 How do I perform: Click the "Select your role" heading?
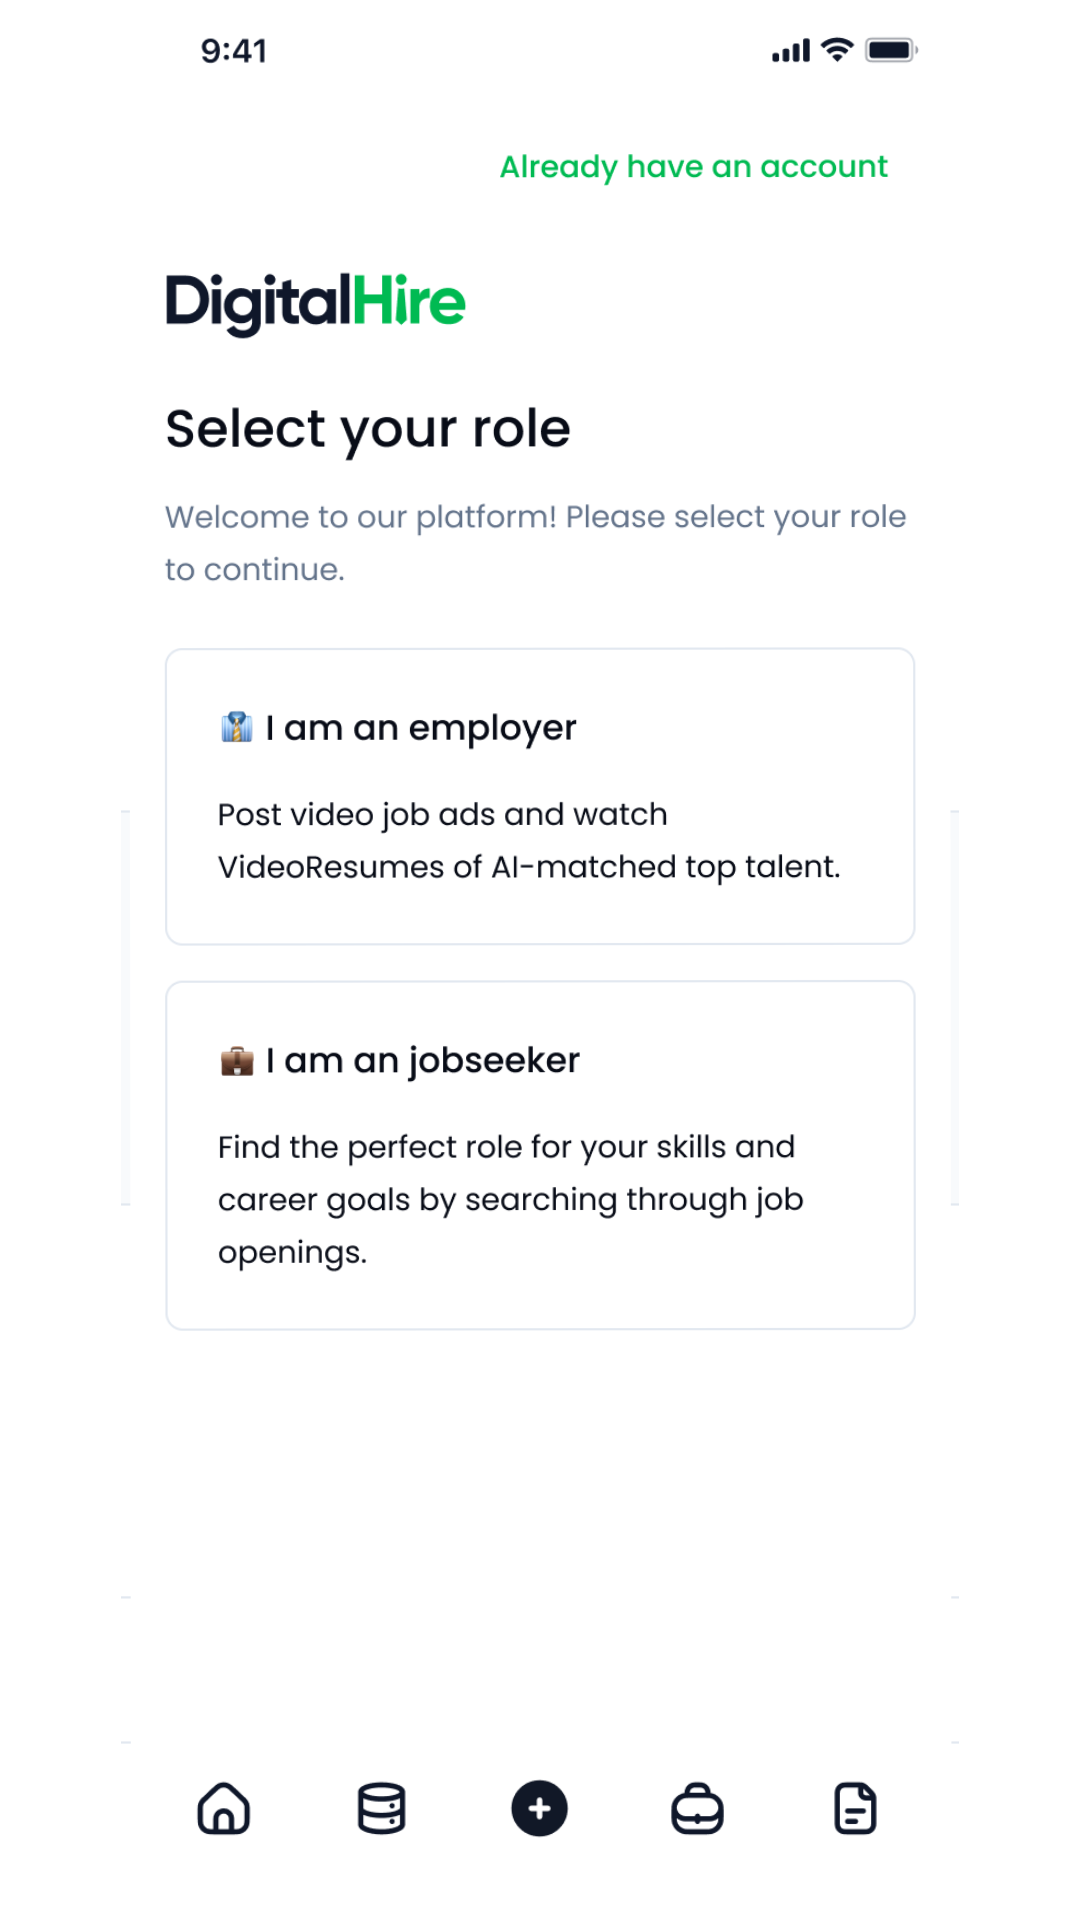tap(368, 429)
